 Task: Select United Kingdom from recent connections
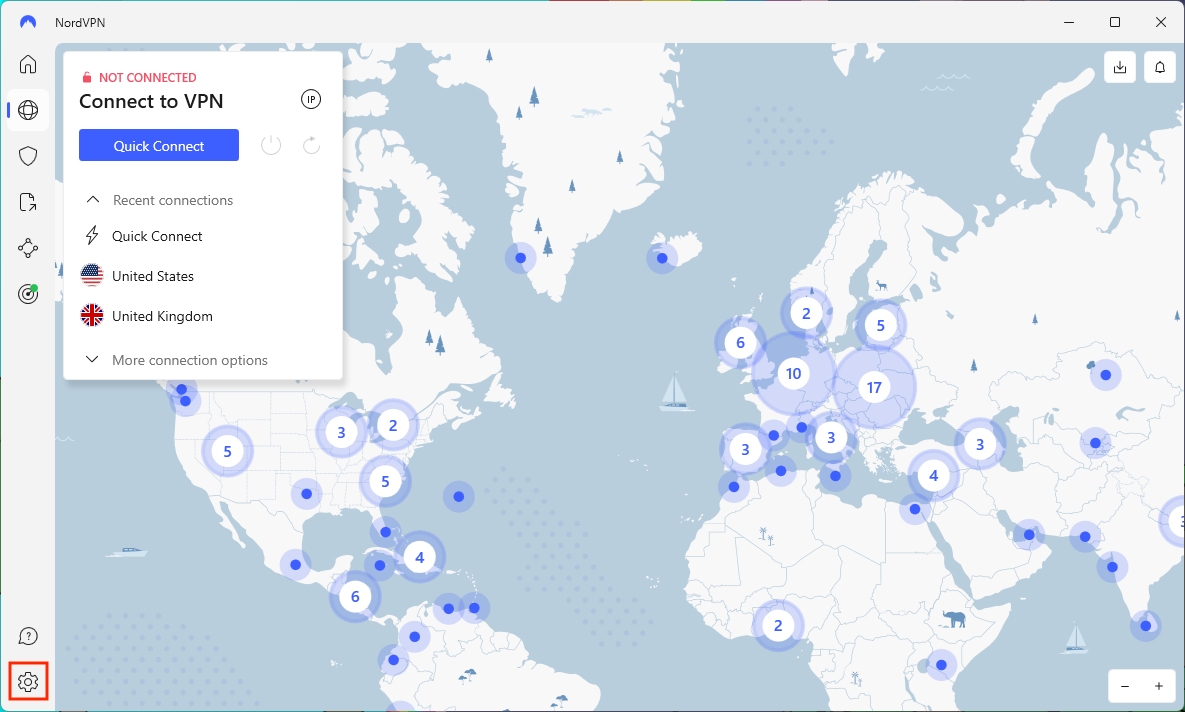(162, 316)
